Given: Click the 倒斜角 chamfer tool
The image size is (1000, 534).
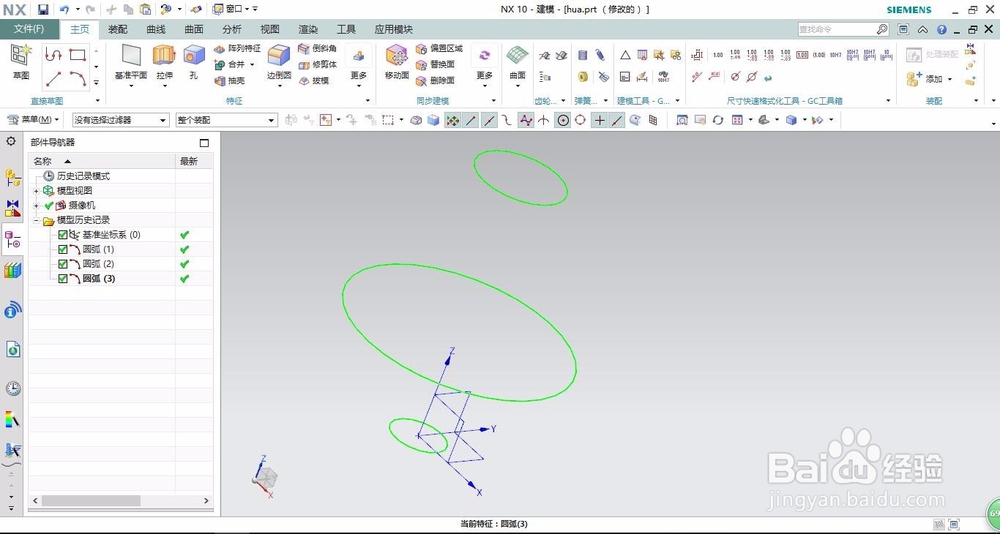Looking at the screenshot, I should tap(317, 48).
